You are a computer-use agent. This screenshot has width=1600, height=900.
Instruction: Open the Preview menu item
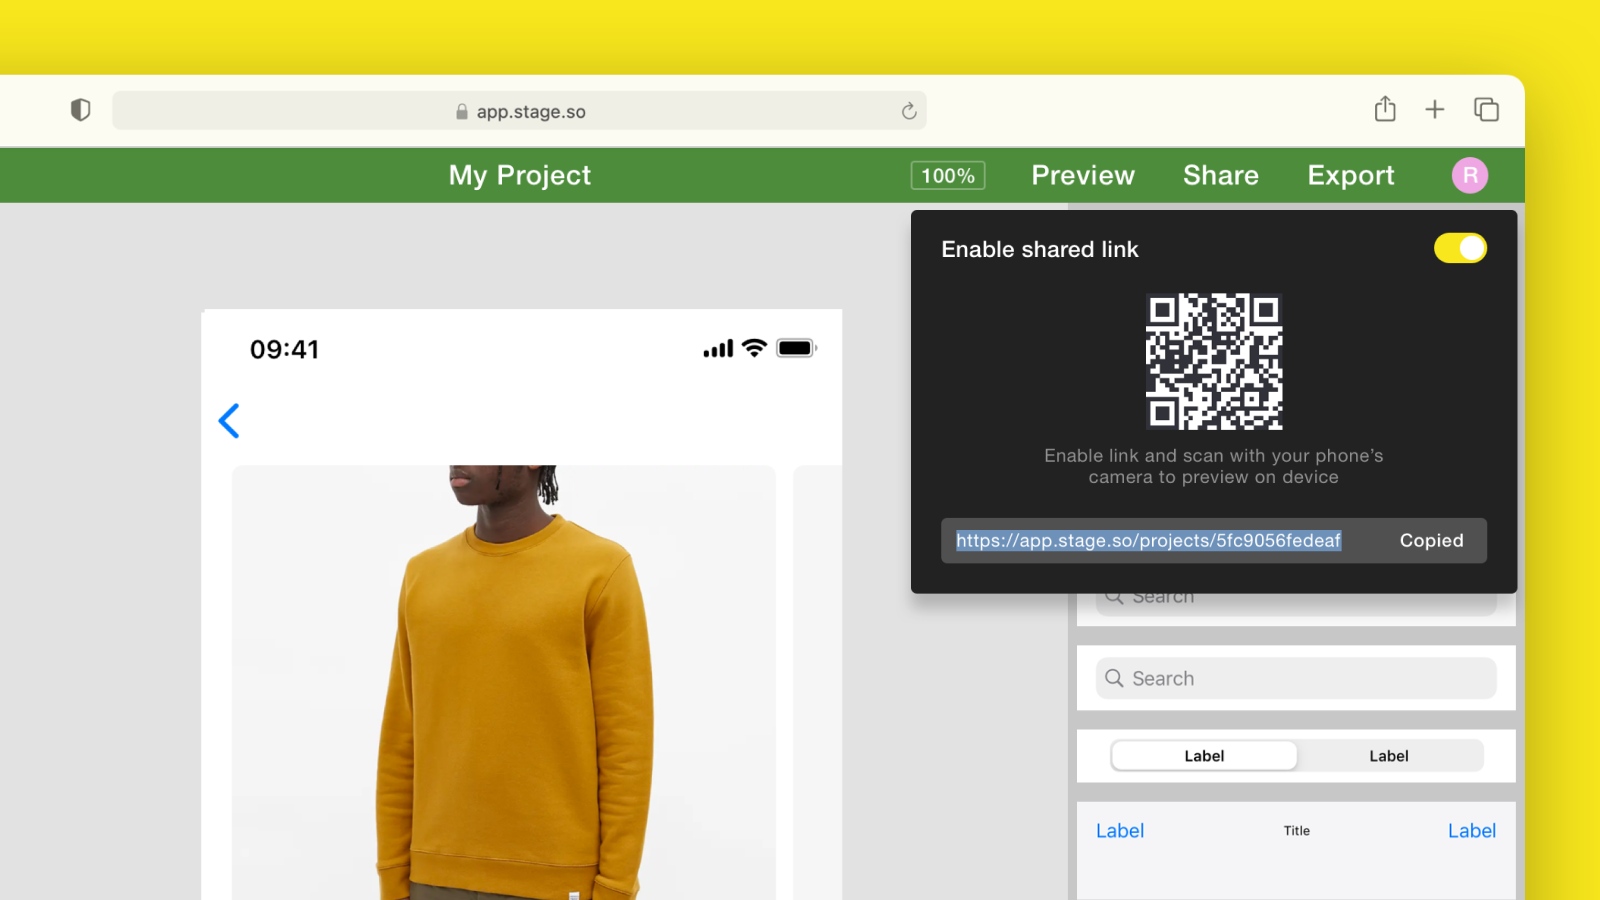(1083, 175)
